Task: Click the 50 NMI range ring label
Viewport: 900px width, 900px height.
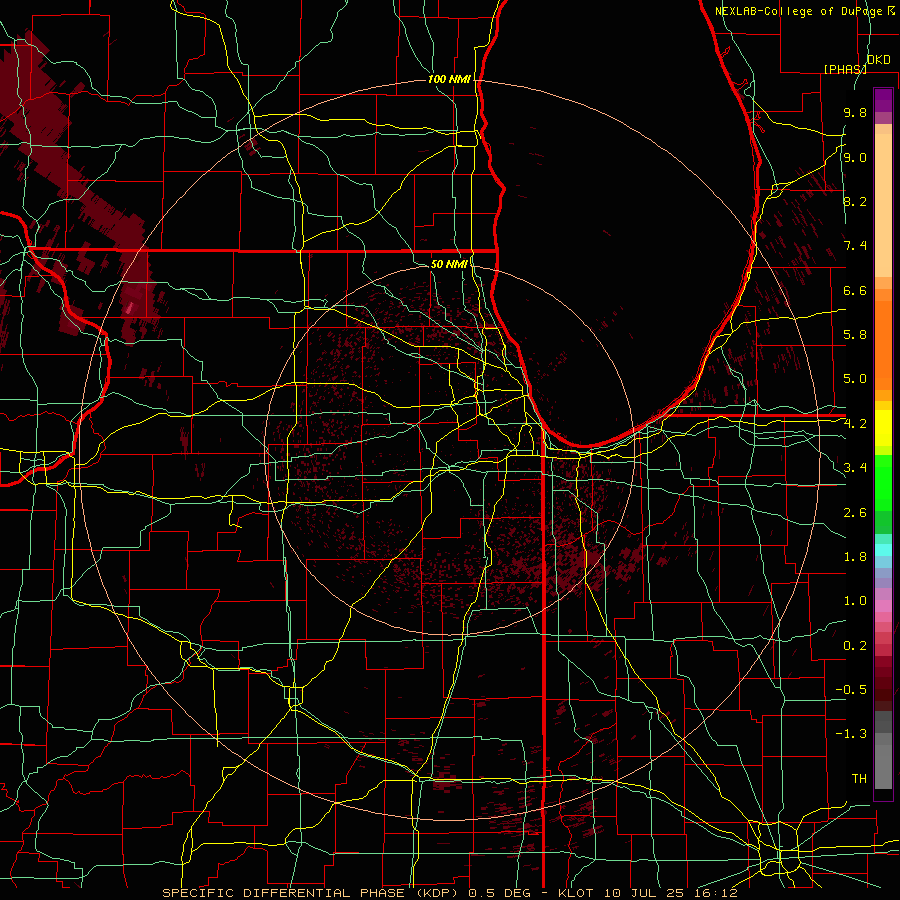Action: pyautogui.click(x=449, y=264)
